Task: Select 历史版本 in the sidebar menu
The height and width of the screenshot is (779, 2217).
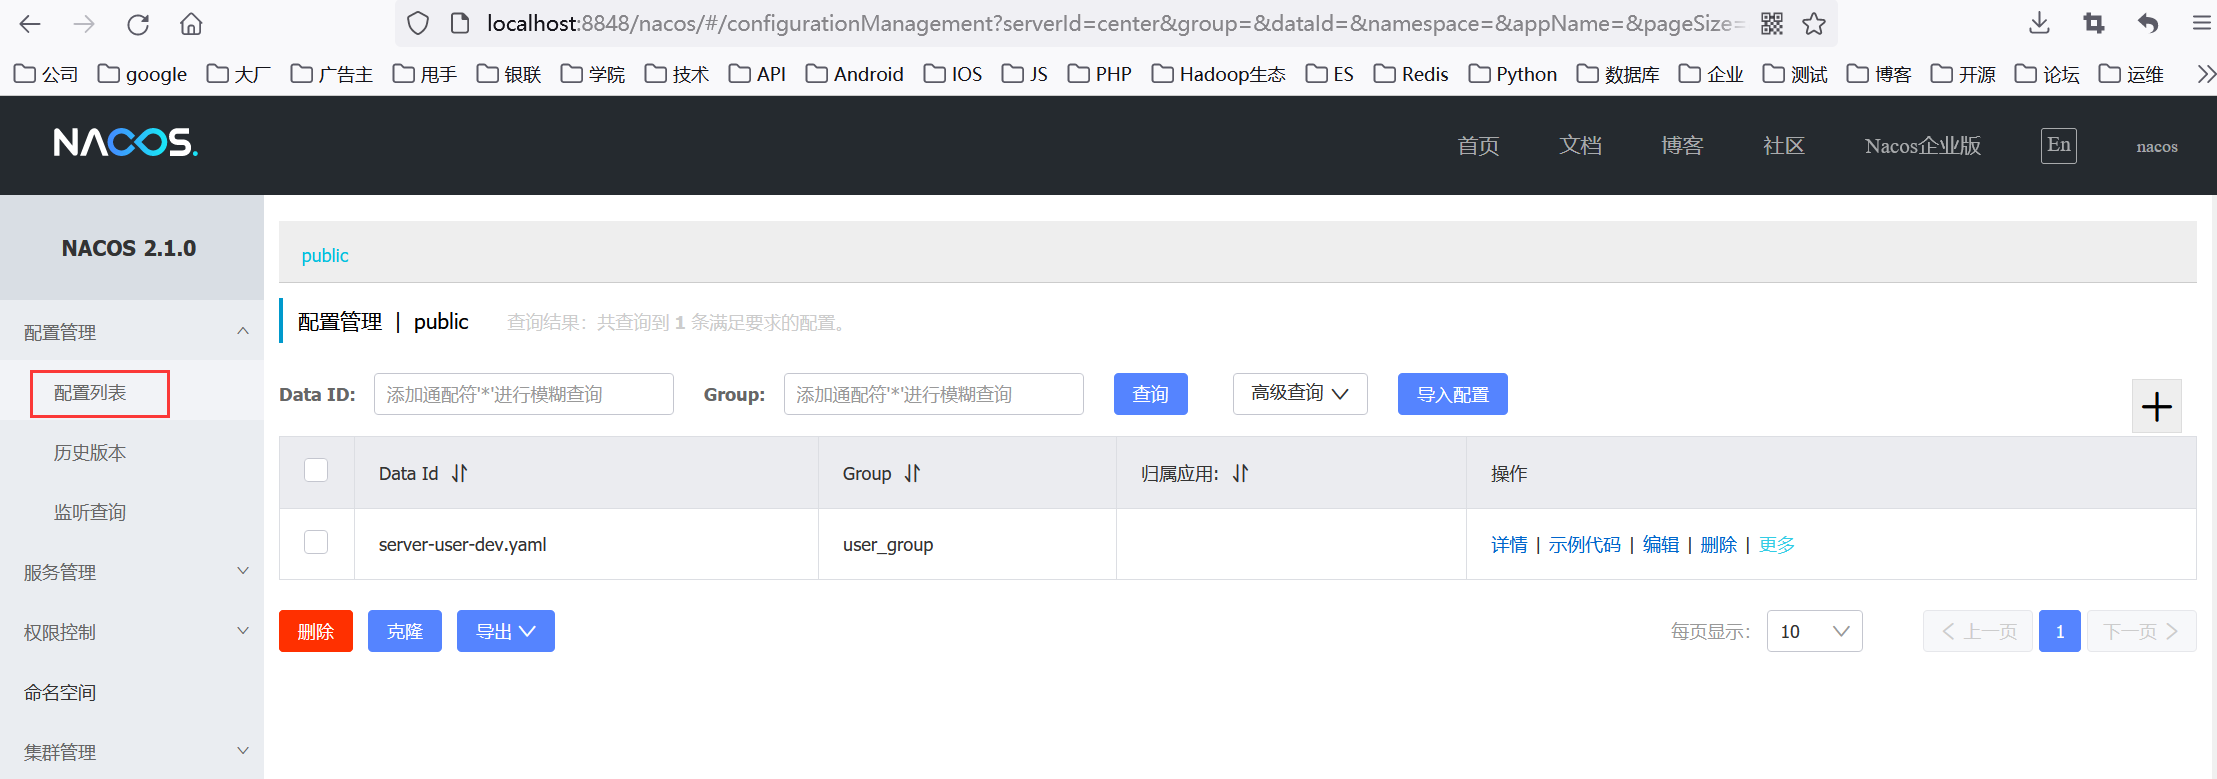Action: coord(90,453)
